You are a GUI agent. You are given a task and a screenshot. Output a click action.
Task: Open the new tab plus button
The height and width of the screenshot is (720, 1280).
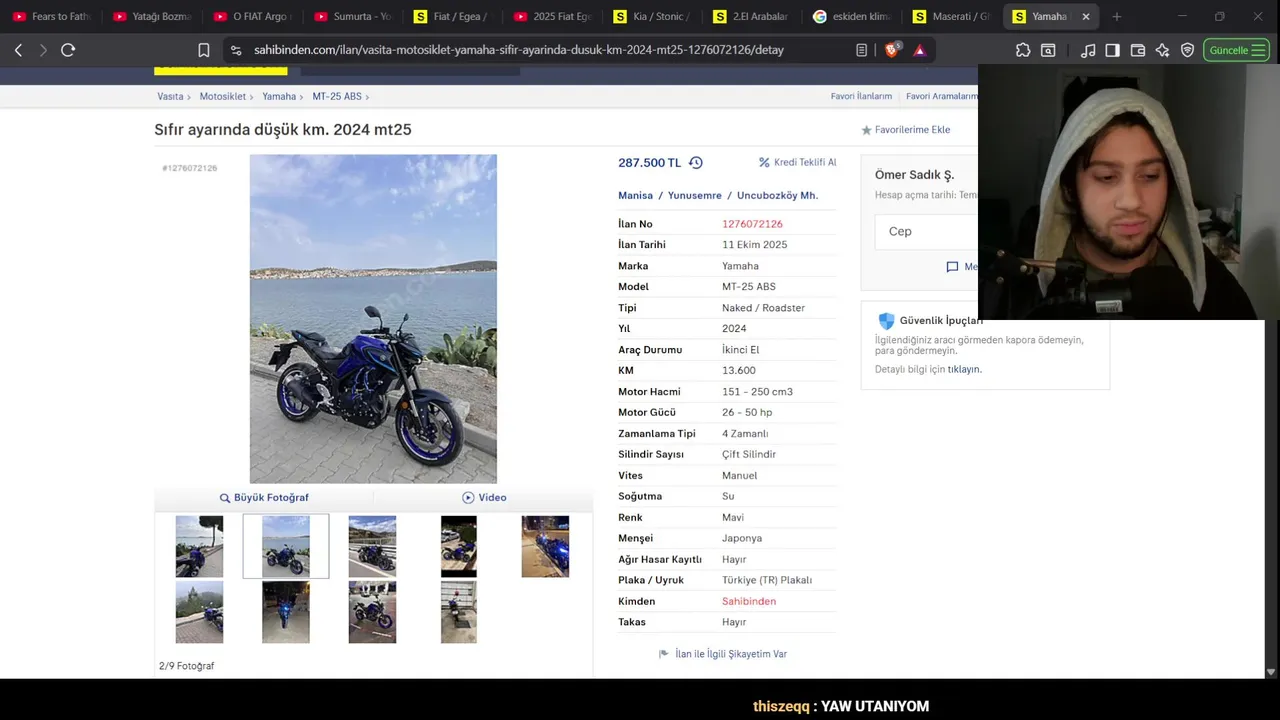(1117, 16)
